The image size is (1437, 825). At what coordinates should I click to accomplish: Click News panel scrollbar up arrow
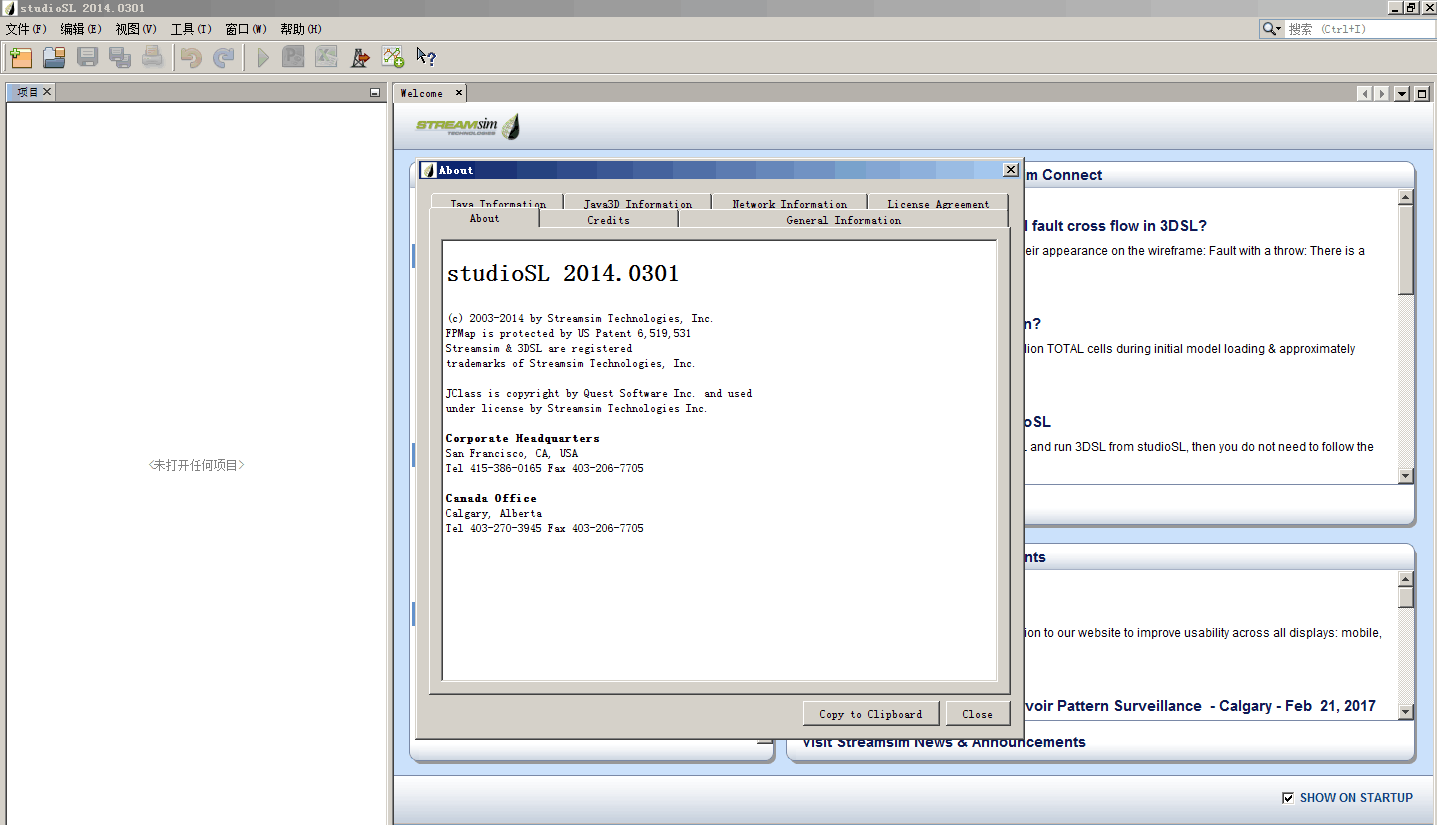click(1406, 579)
